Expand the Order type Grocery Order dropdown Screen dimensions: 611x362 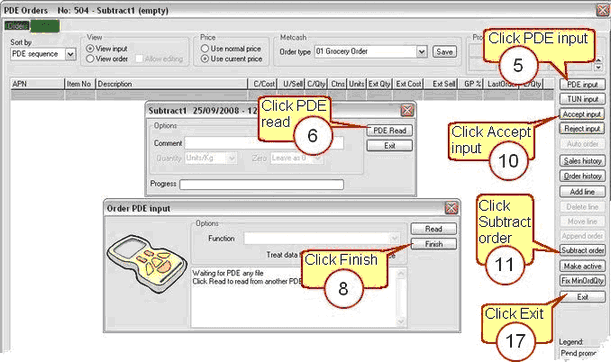(421, 51)
